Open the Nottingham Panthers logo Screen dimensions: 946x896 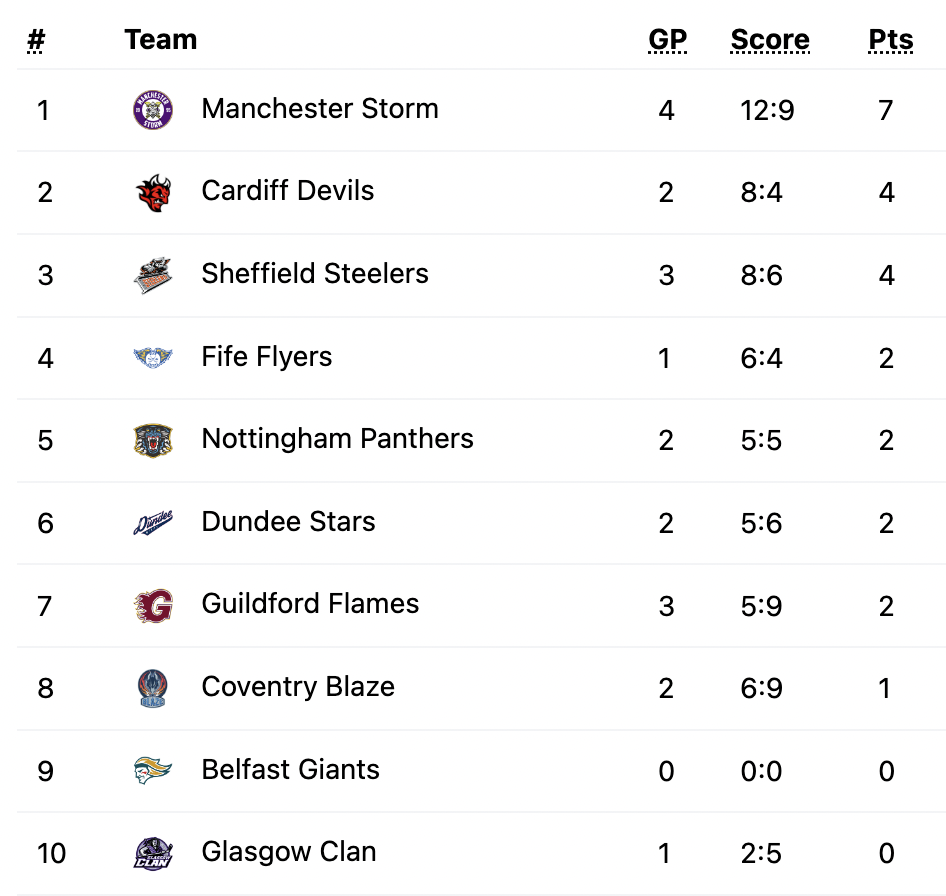click(153, 440)
